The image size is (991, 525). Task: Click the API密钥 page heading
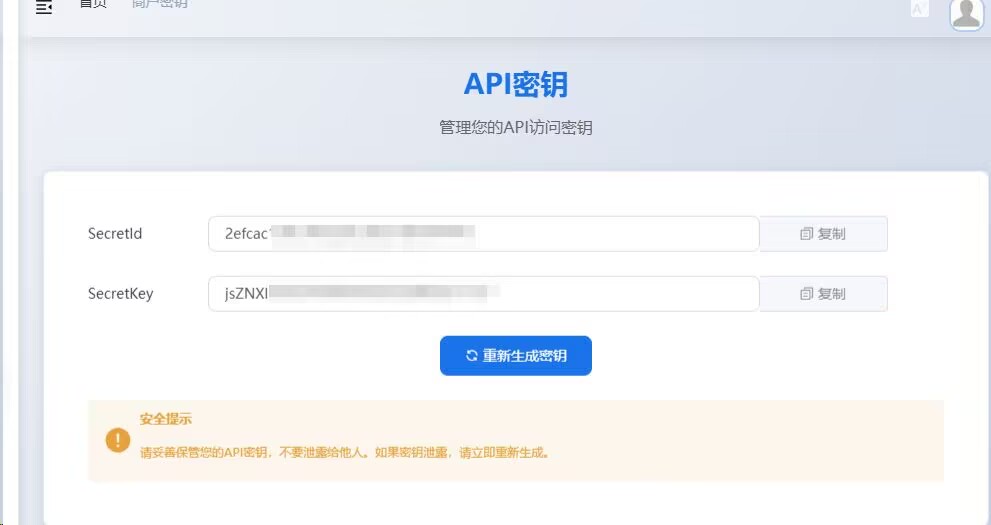pos(515,84)
